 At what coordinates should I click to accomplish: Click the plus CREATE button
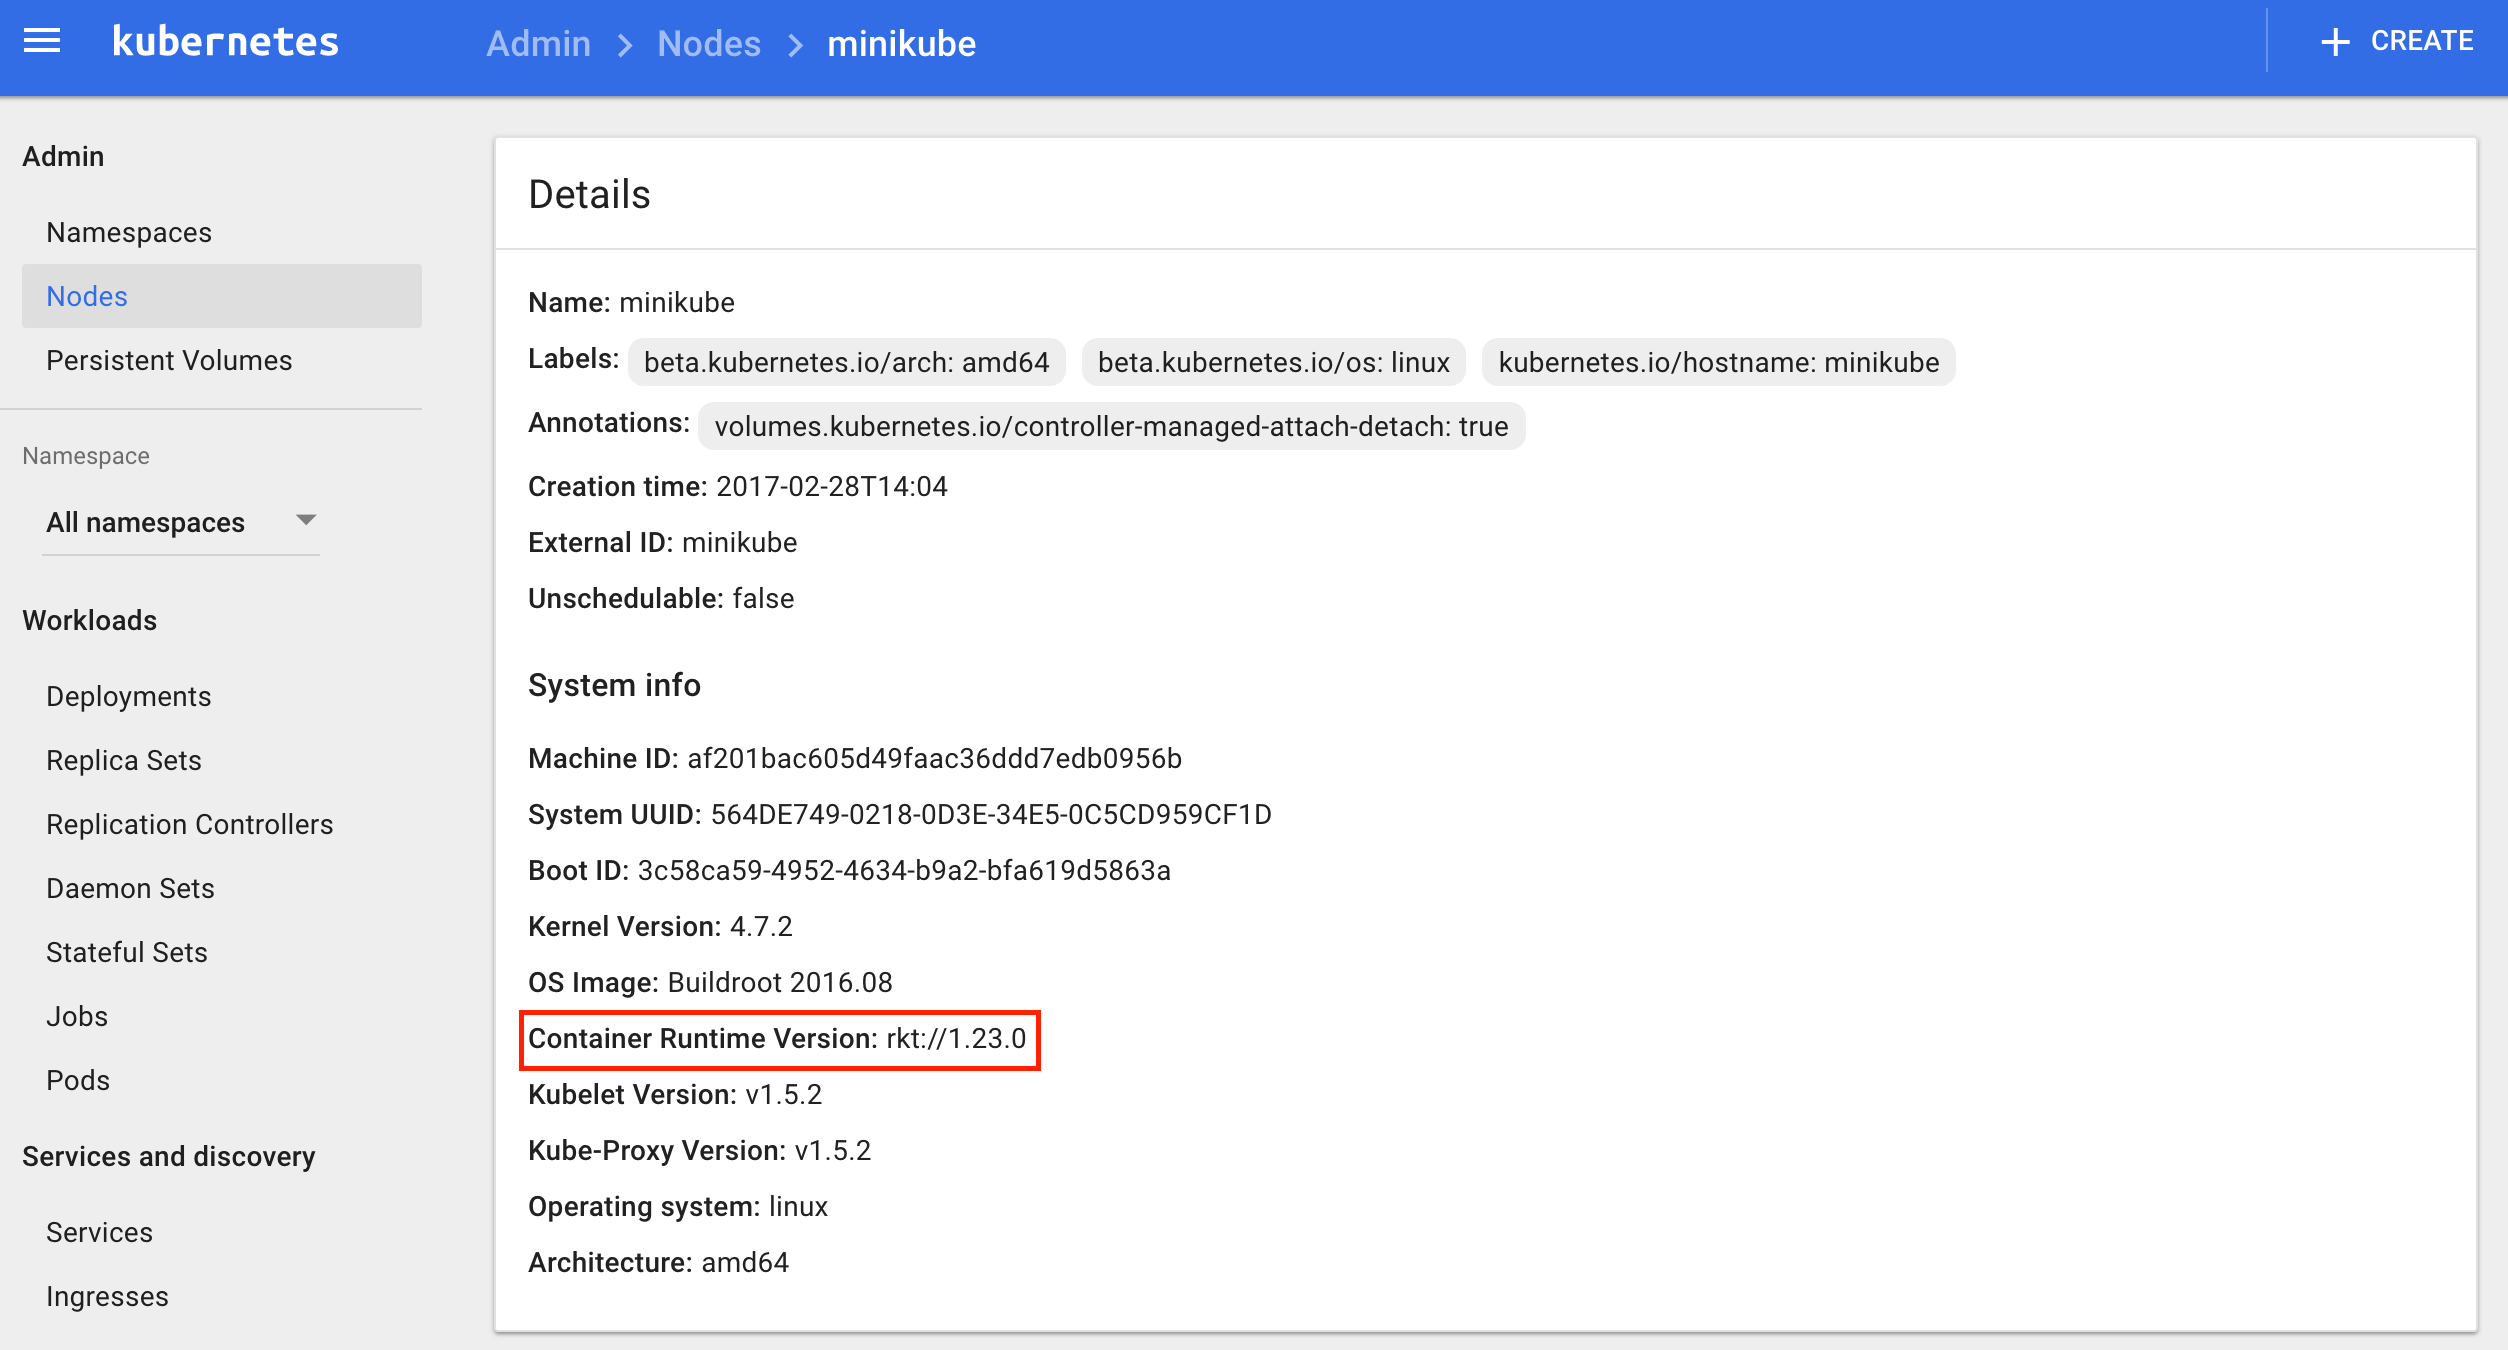(2396, 41)
